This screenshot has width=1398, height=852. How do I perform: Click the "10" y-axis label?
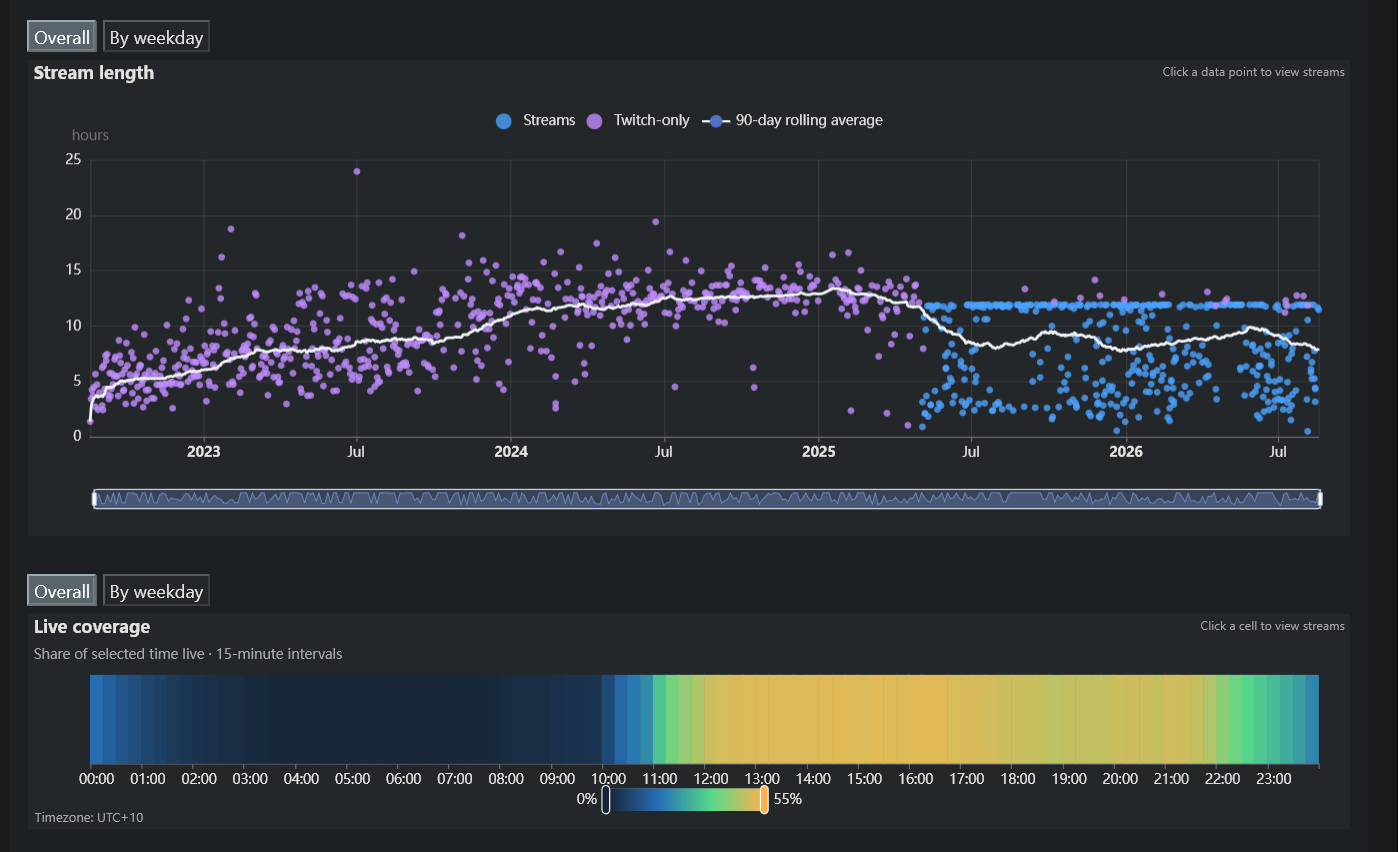[72, 326]
